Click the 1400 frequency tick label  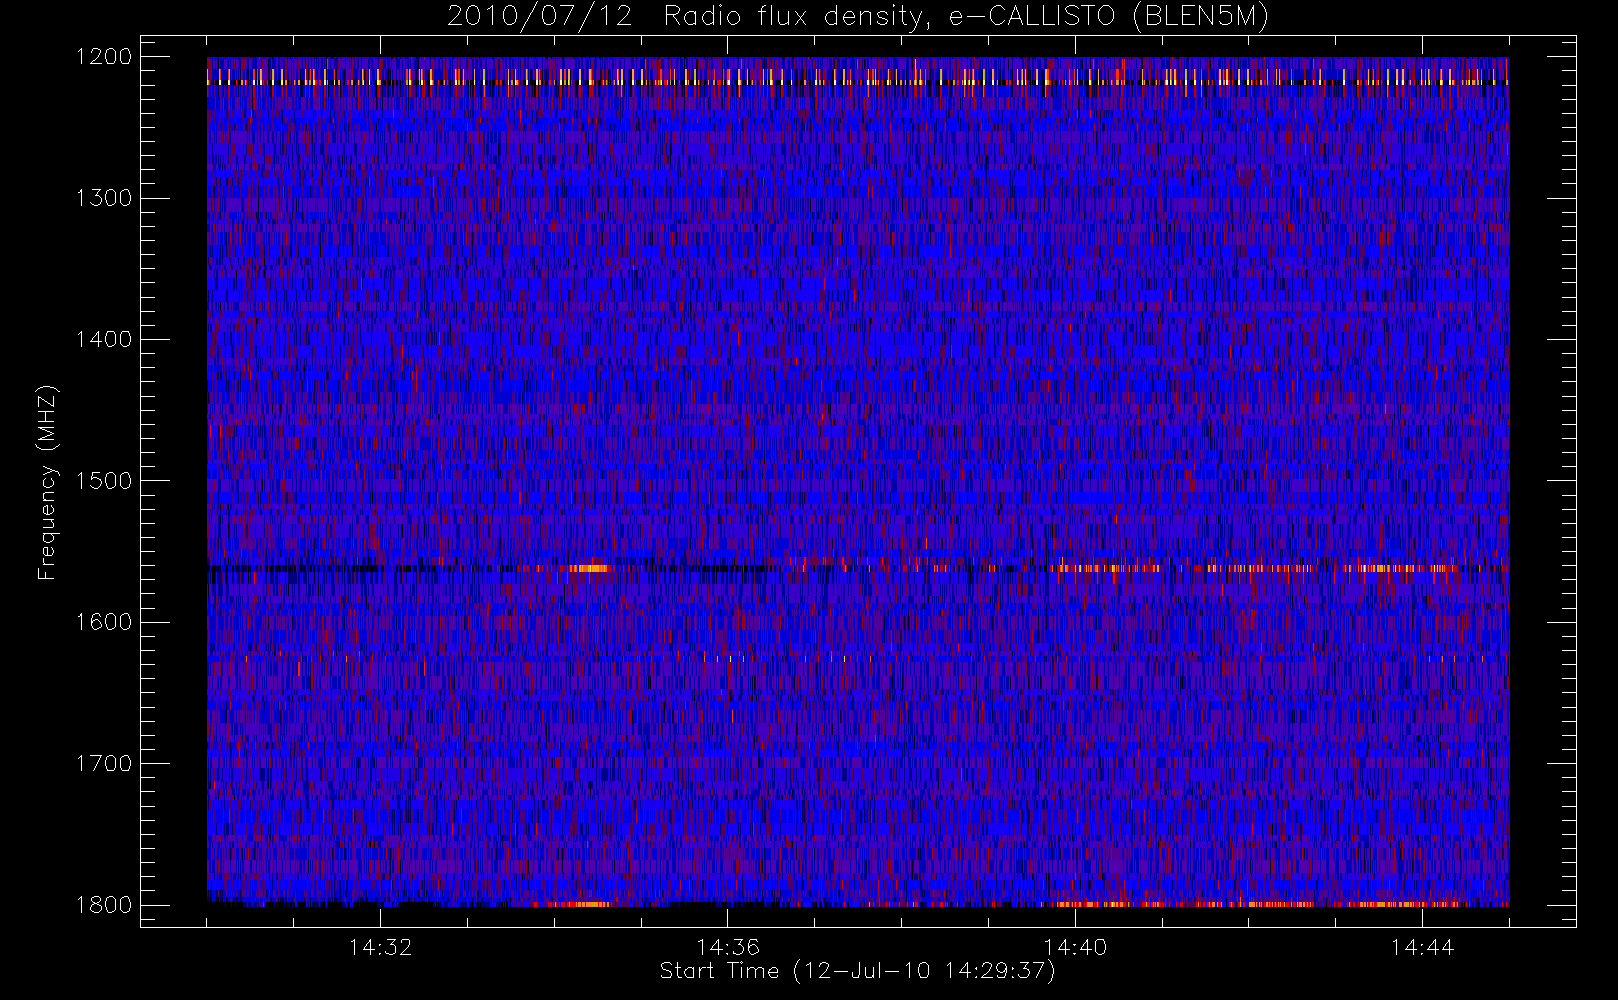click(104, 340)
